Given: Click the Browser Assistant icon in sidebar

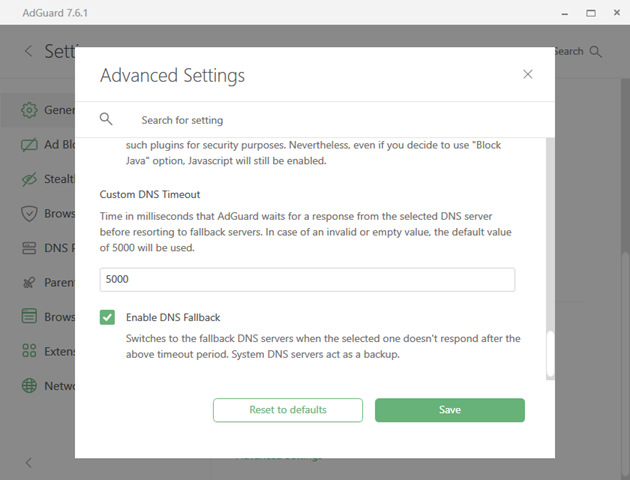Looking at the screenshot, I should (x=29, y=317).
